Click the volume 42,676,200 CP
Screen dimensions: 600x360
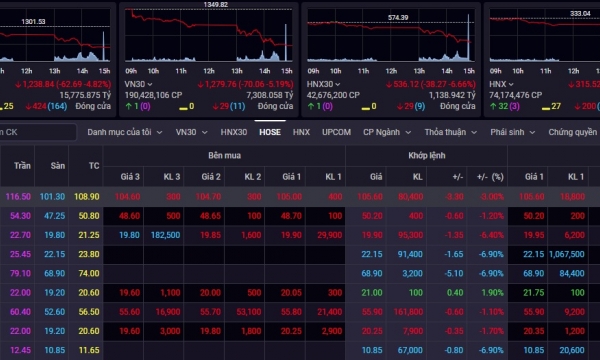click(x=333, y=95)
